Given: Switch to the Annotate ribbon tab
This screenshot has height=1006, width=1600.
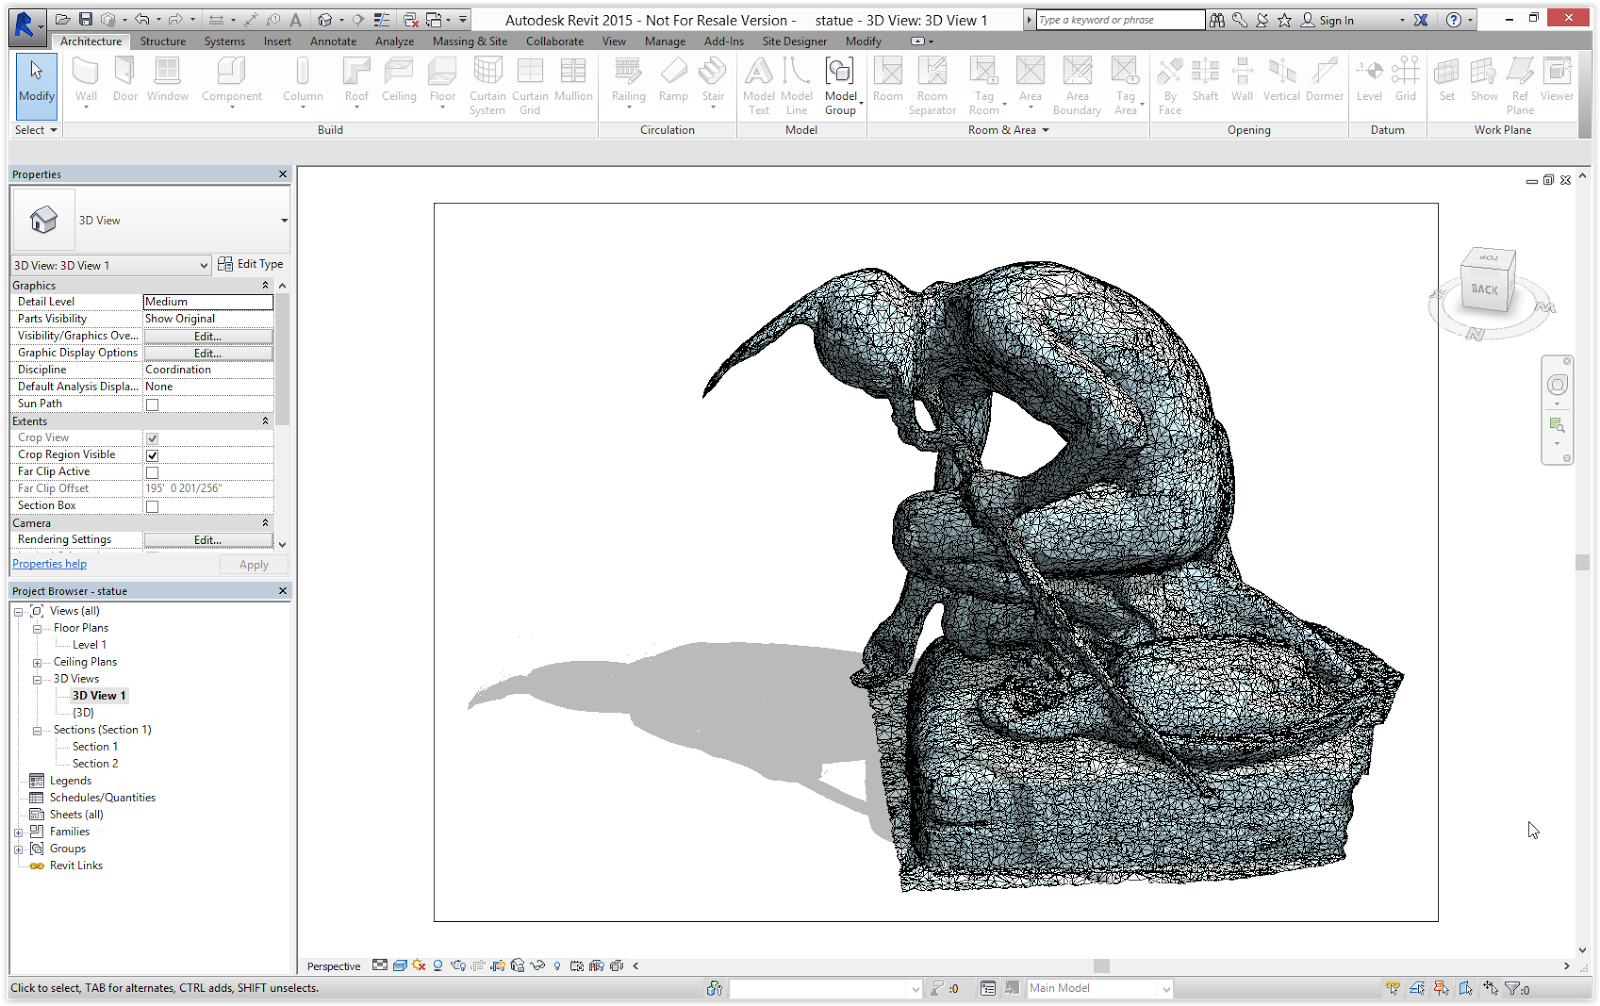Looking at the screenshot, I should point(333,41).
